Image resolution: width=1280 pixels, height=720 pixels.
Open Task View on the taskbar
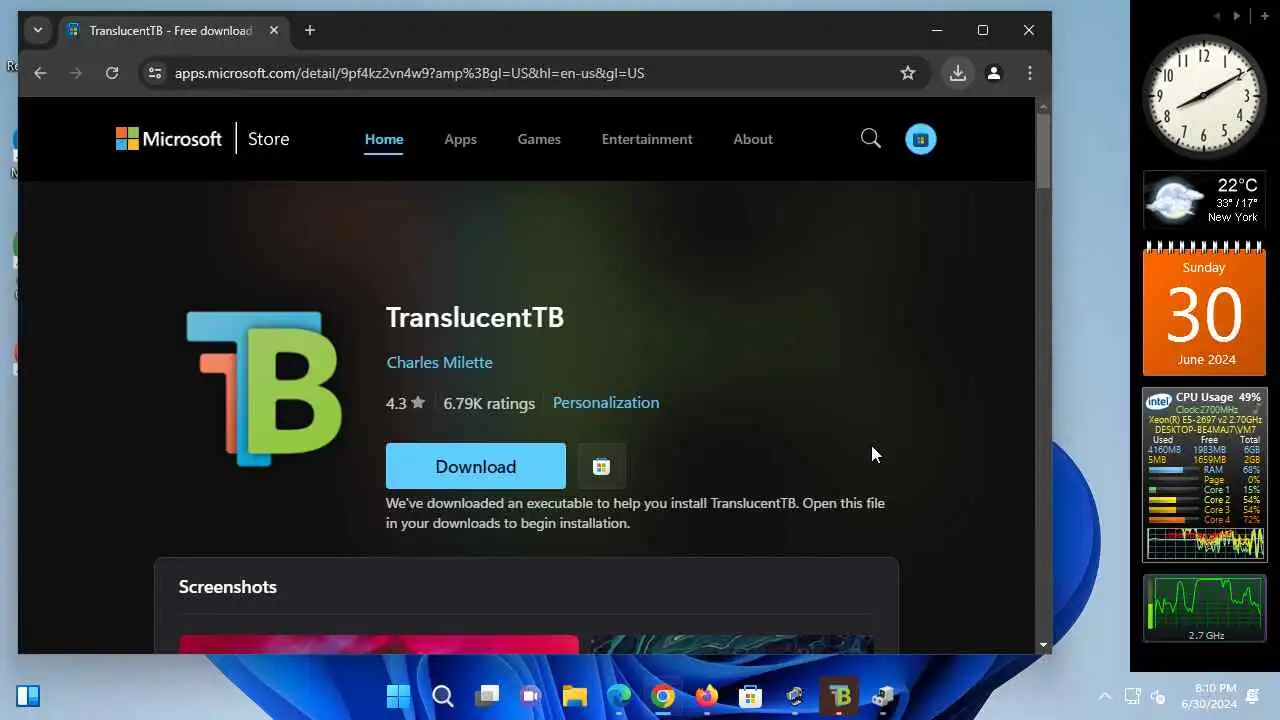point(487,696)
